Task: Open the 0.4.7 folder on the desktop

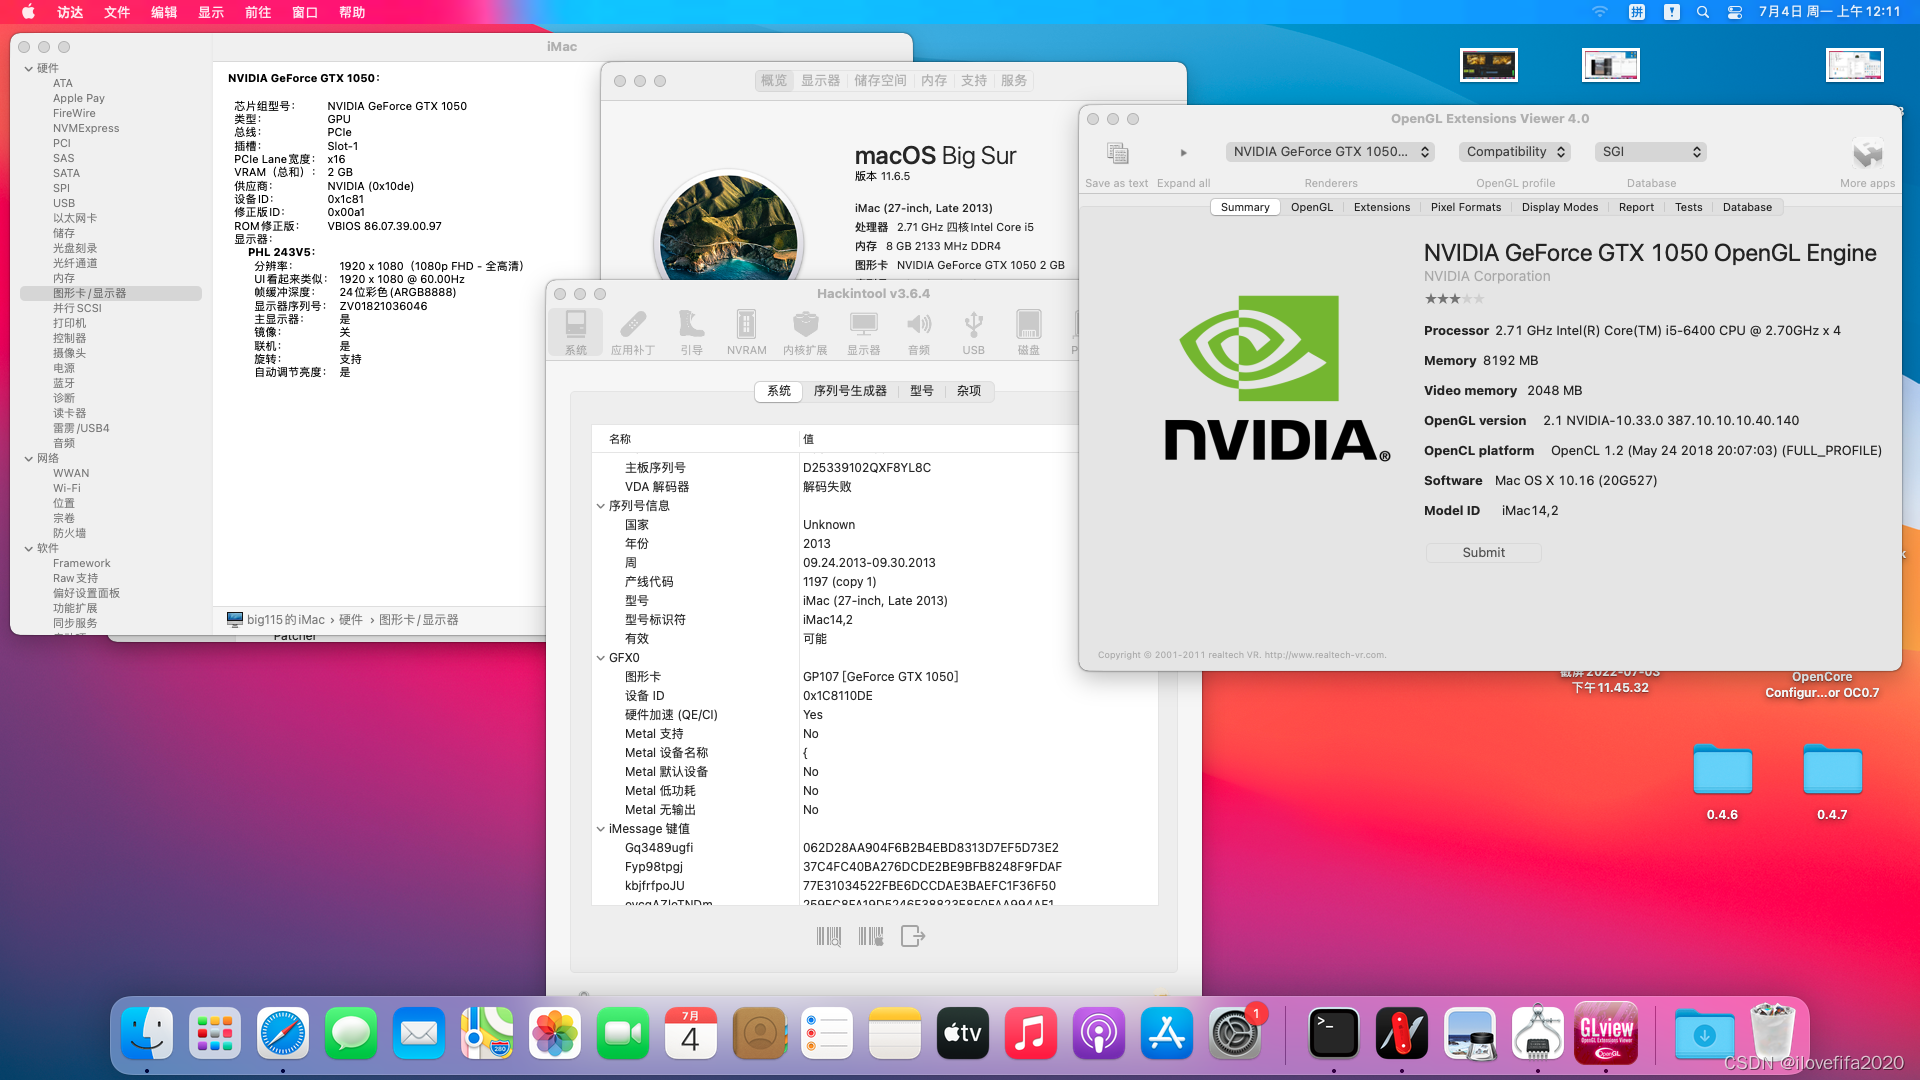Action: pyautogui.click(x=1832, y=772)
